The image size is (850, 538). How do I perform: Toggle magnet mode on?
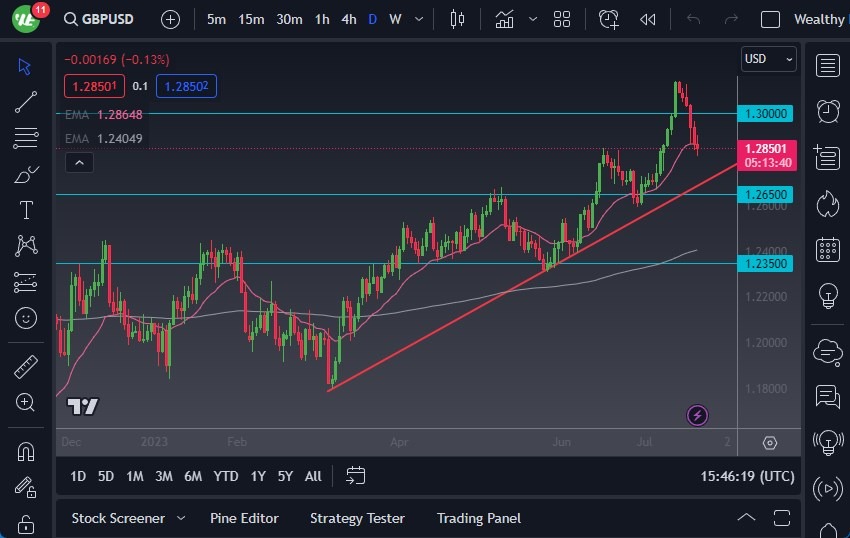tap(26, 451)
